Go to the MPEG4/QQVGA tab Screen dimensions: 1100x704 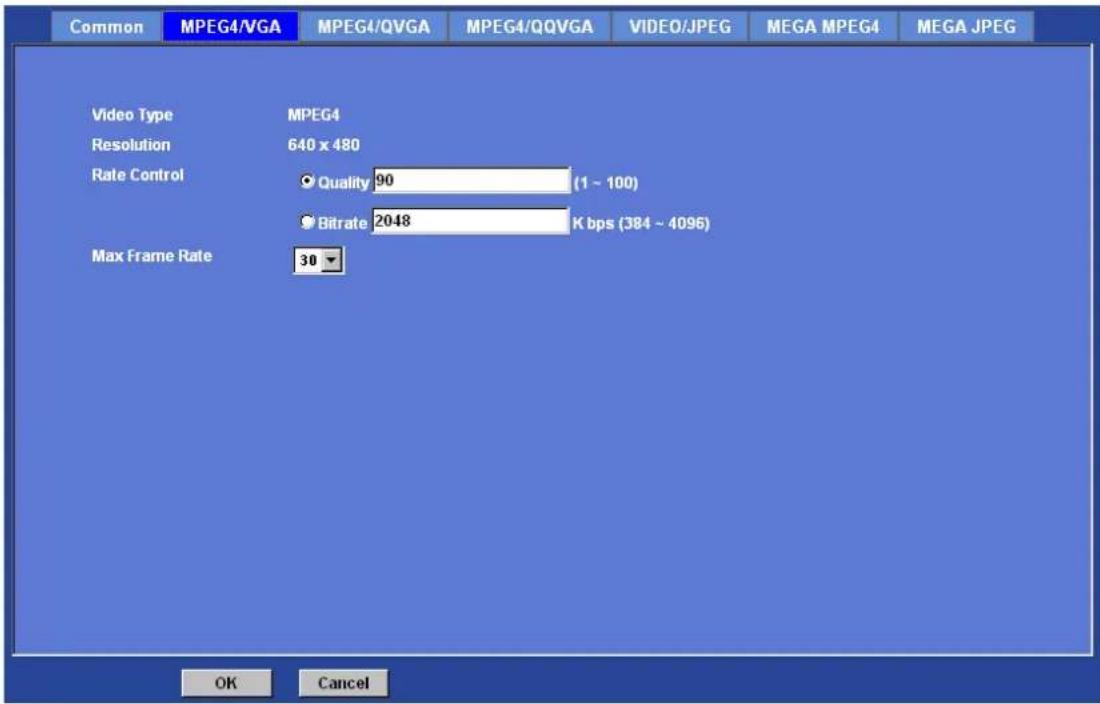pos(530,27)
